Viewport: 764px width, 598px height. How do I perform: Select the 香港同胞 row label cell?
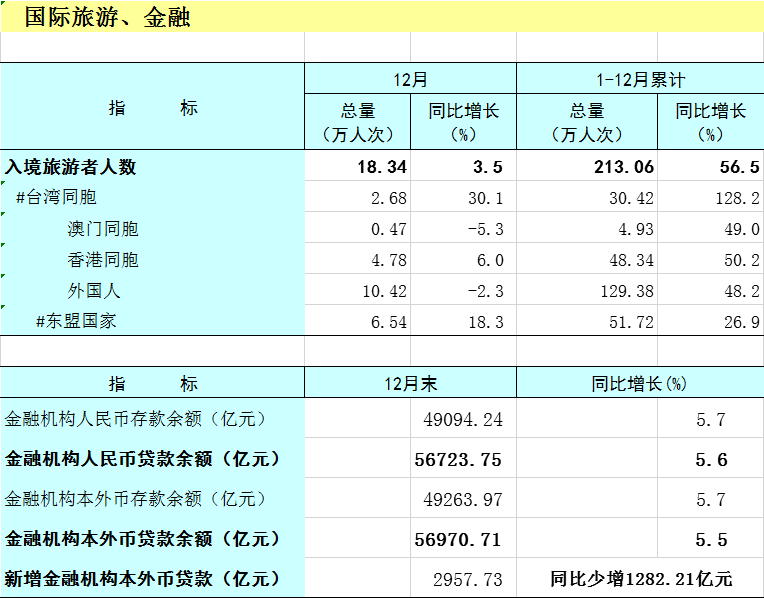(x=103, y=260)
